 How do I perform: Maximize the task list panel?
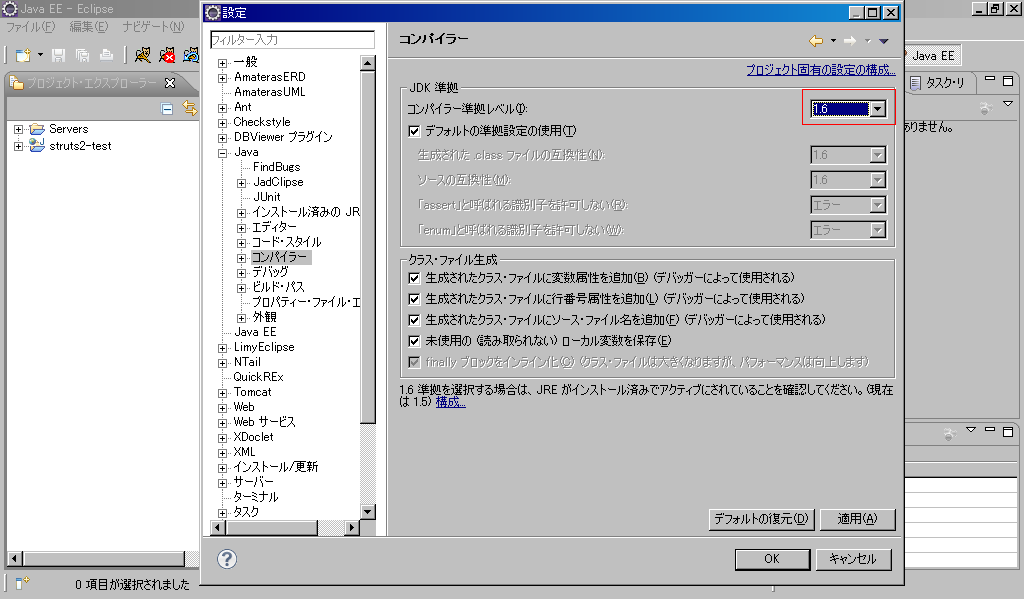(1008, 81)
